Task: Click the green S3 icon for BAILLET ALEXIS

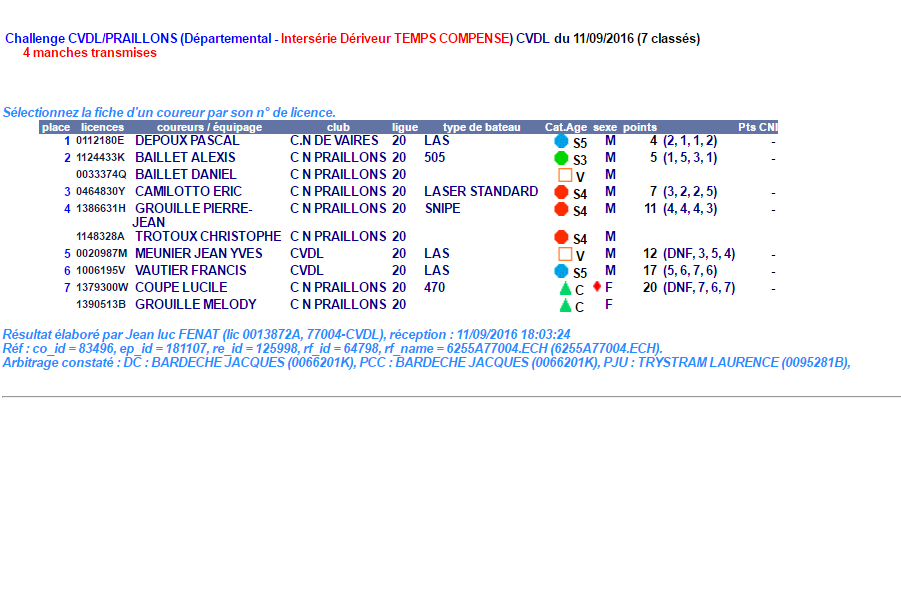Action: pyautogui.click(x=561, y=158)
